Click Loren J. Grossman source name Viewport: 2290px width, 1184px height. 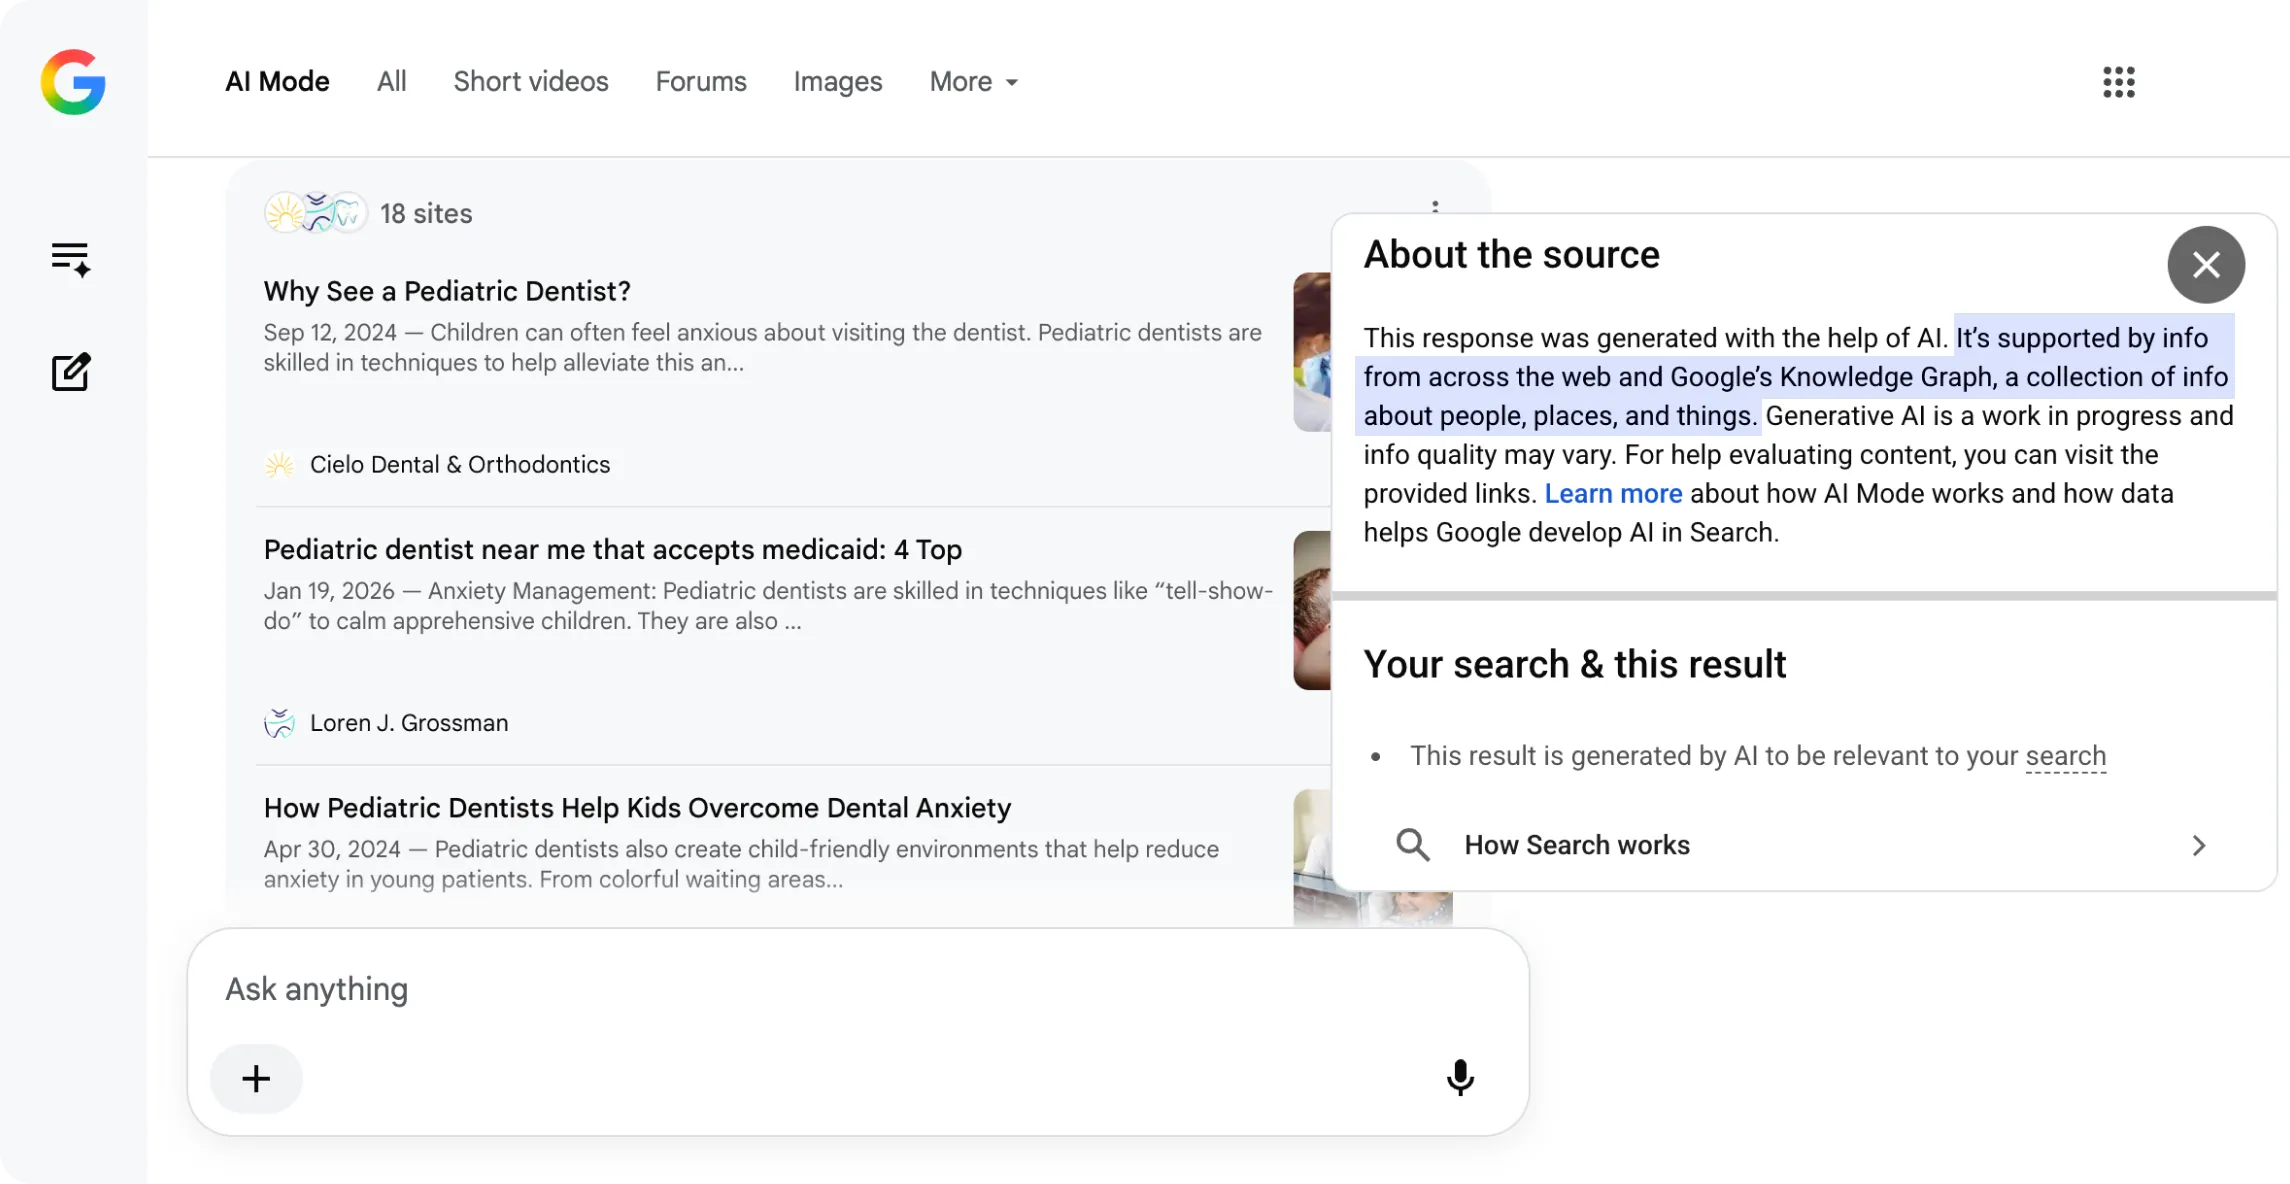(x=409, y=723)
